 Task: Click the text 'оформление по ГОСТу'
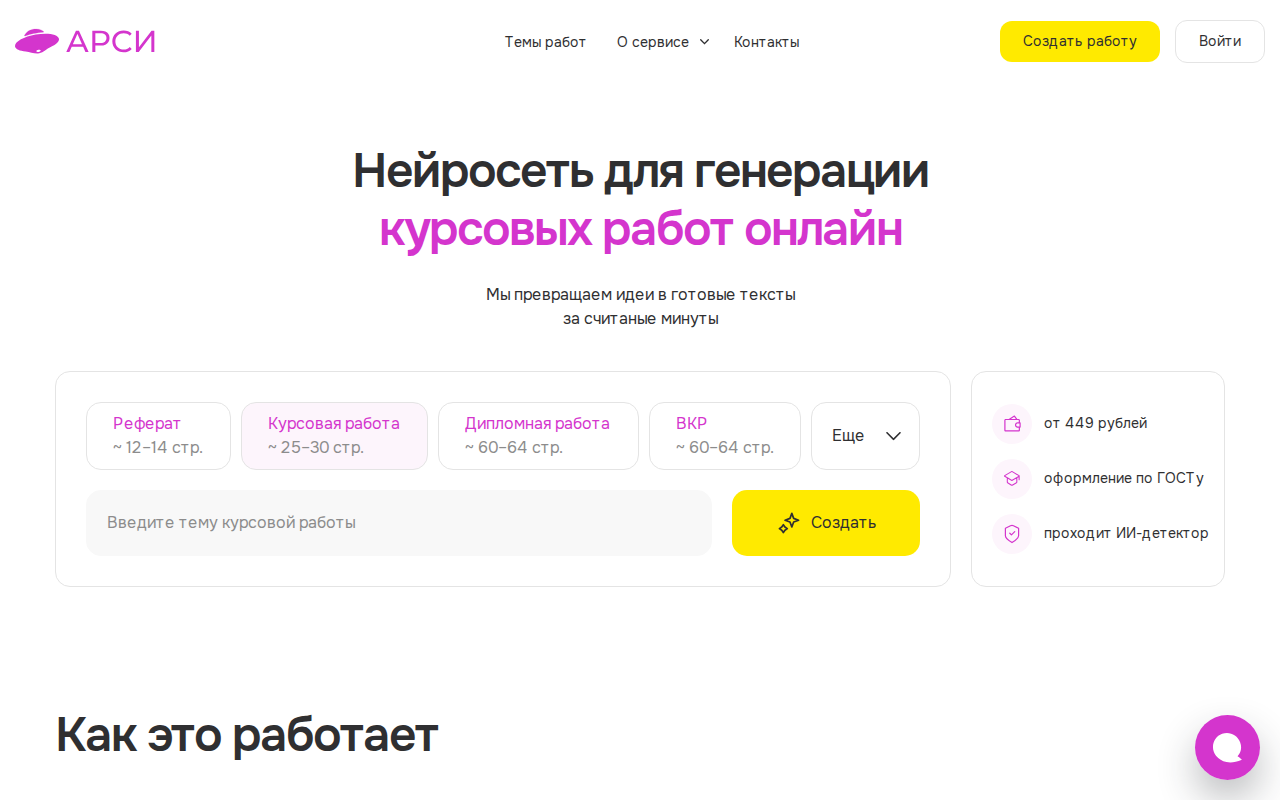1124,478
